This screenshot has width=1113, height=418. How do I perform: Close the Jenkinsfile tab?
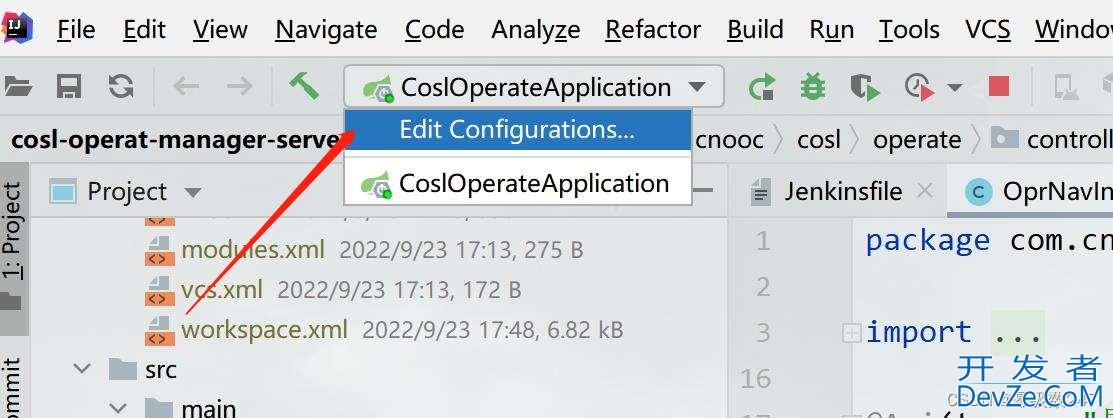pyautogui.click(x=924, y=190)
